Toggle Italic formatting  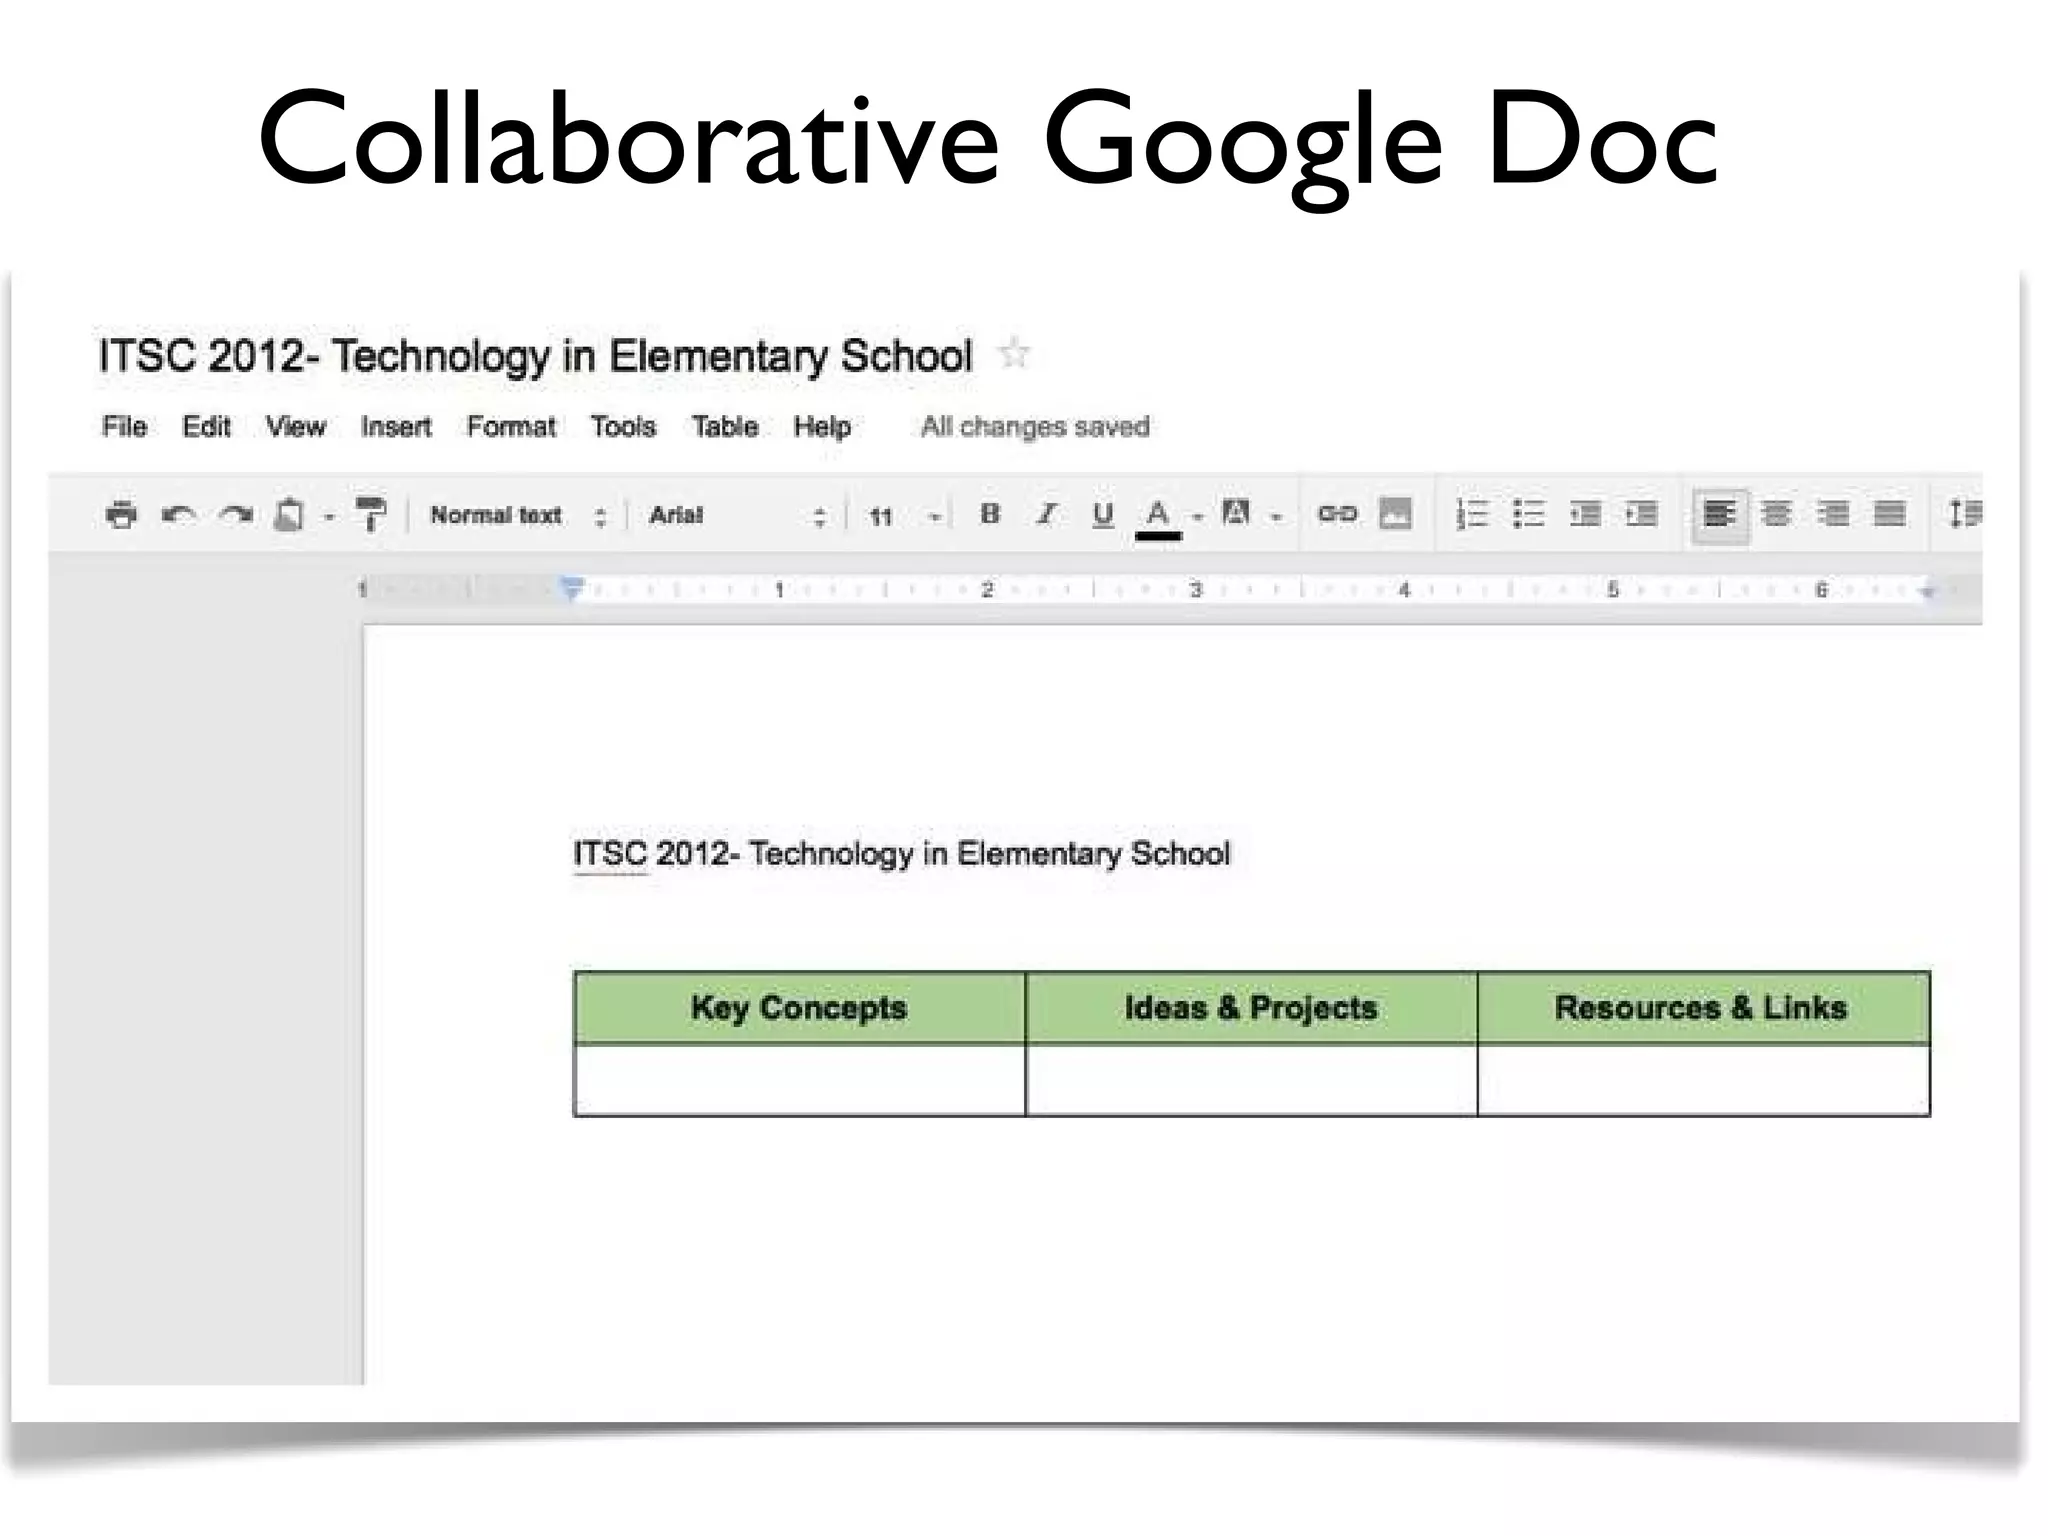click(x=1047, y=514)
